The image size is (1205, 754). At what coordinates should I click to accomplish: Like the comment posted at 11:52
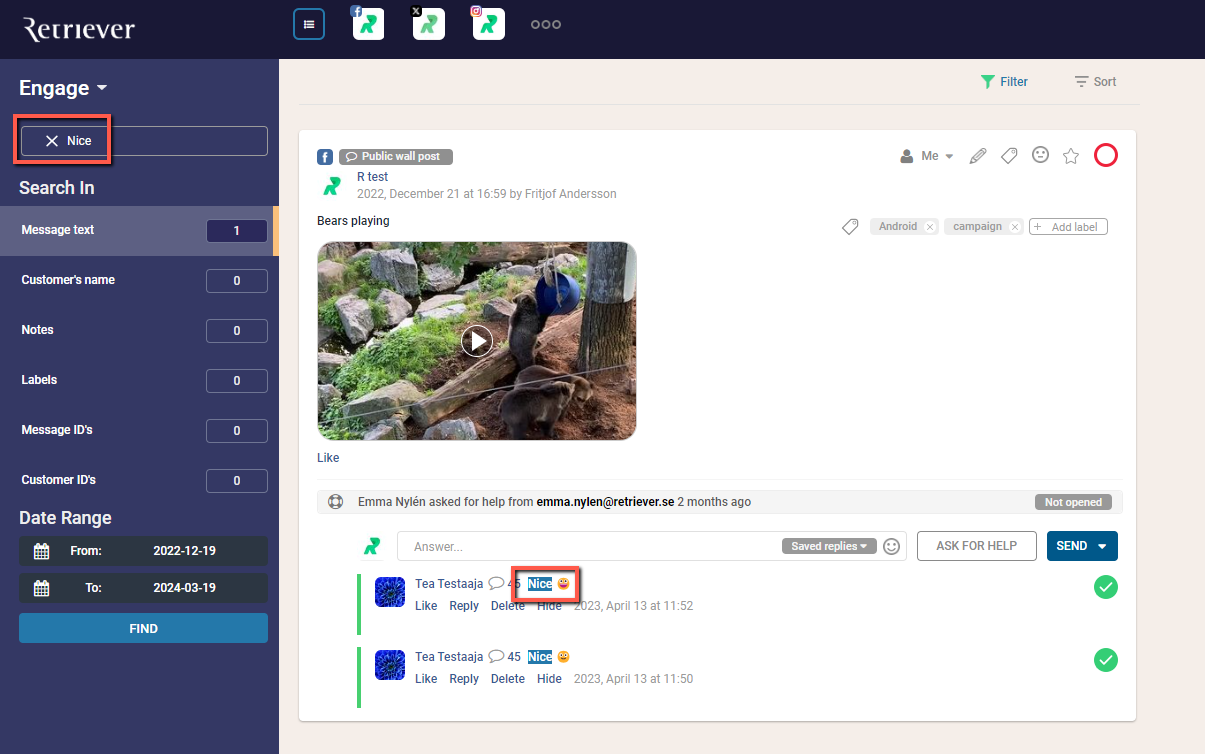click(426, 606)
